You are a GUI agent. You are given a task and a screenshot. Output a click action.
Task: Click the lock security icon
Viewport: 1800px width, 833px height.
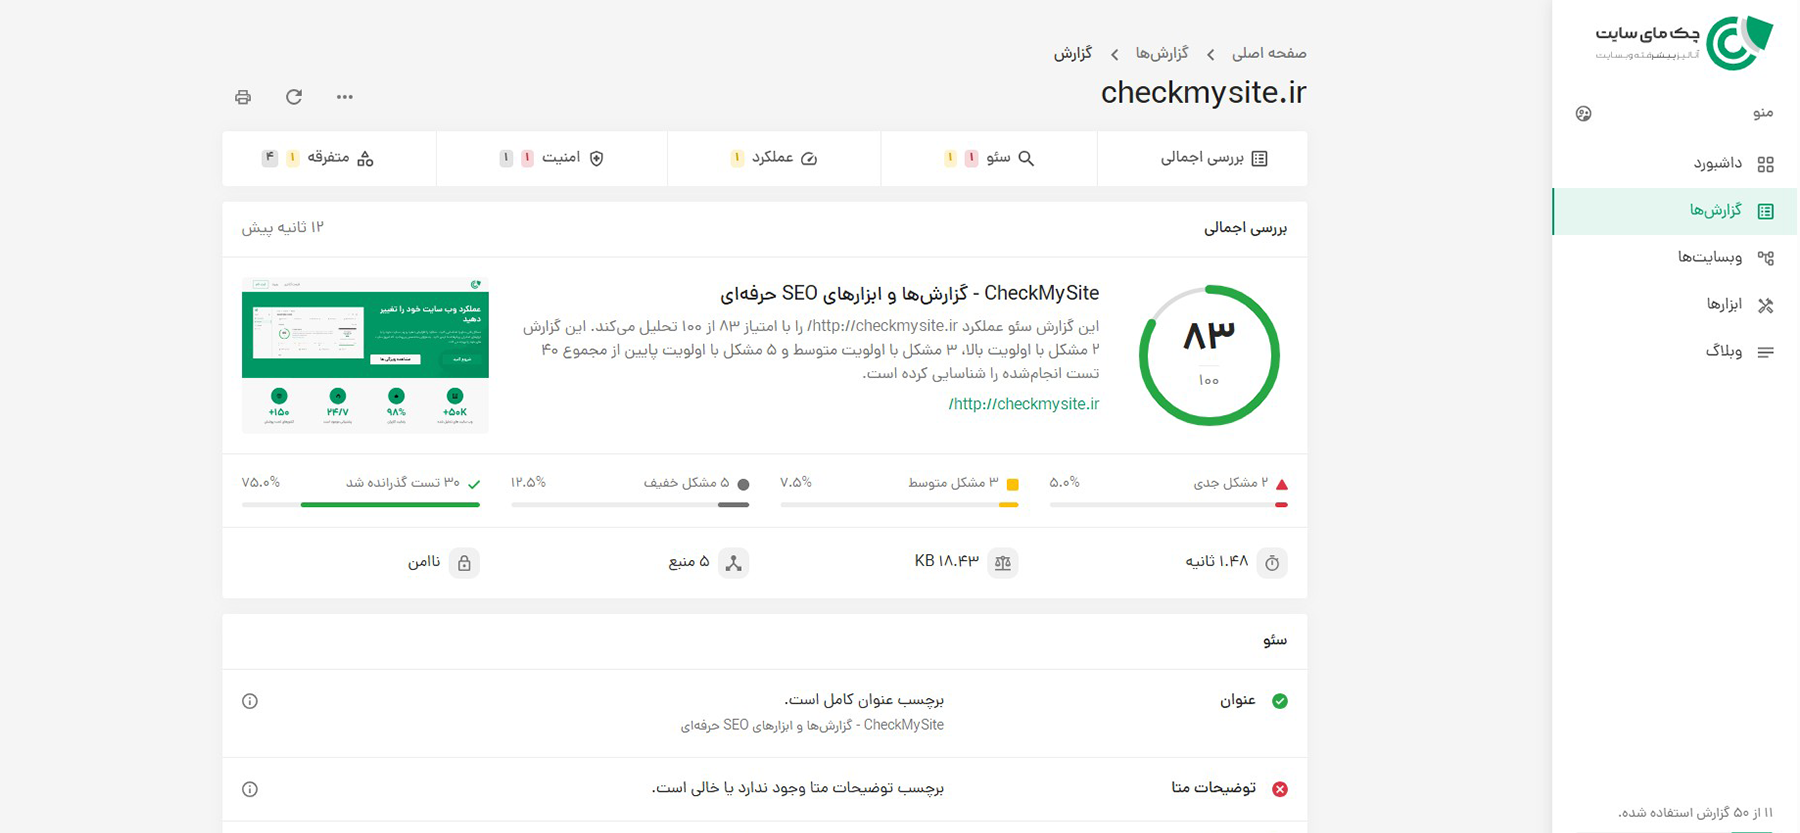point(464,563)
